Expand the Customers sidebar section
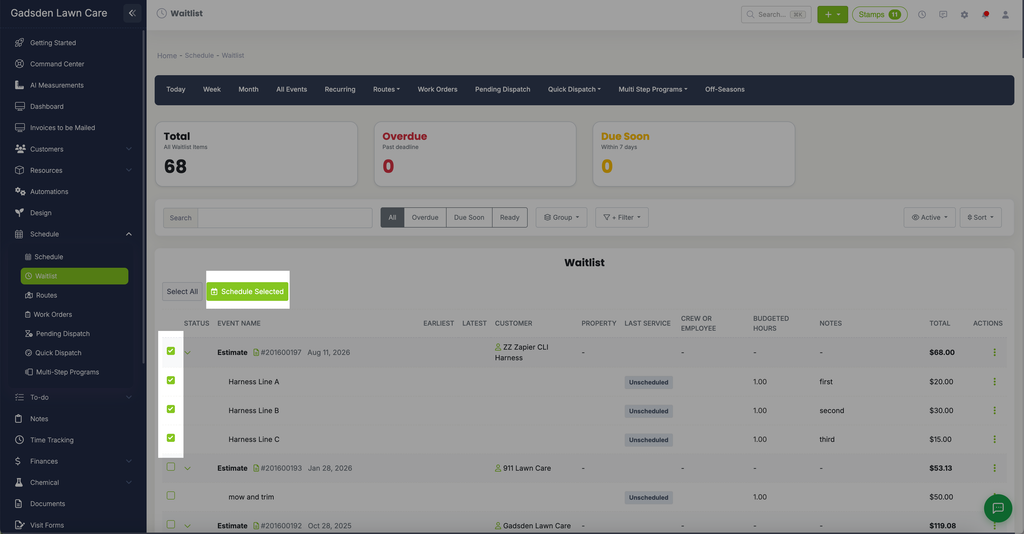The width and height of the screenshot is (1024, 534). pyautogui.click(x=73, y=149)
